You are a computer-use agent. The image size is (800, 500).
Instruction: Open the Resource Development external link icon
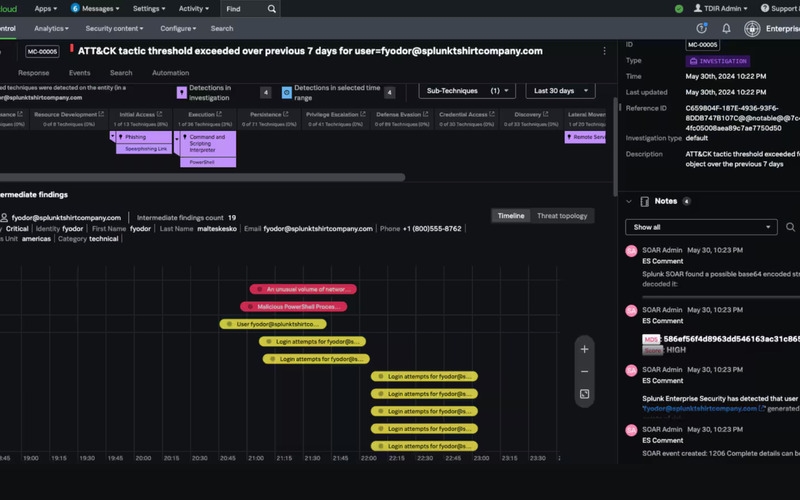tap(101, 114)
